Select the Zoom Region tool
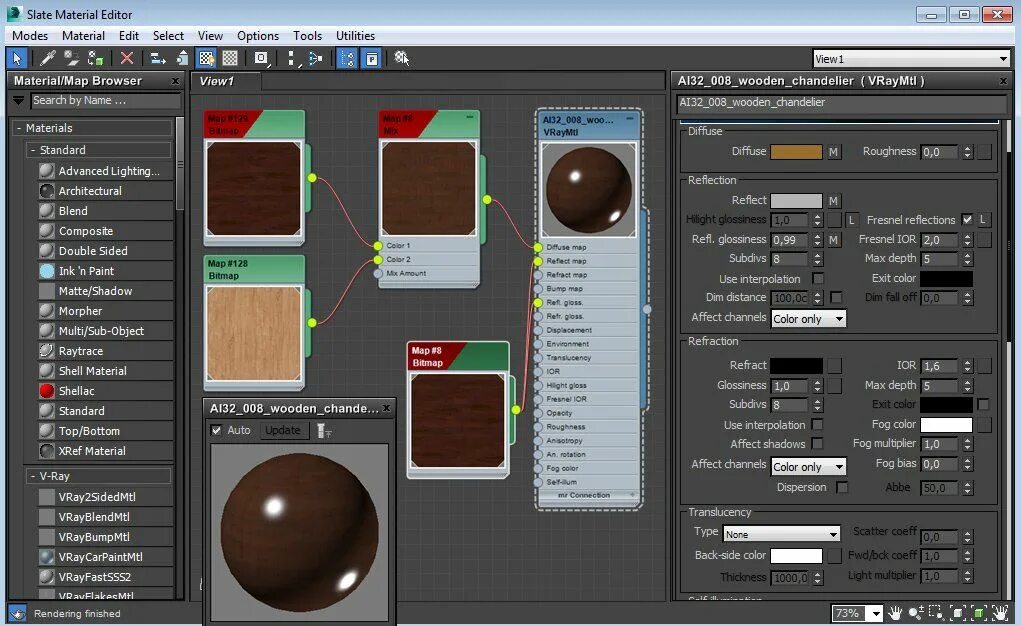This screenshot has width=1021, height=626. click(x=936, y=613)
